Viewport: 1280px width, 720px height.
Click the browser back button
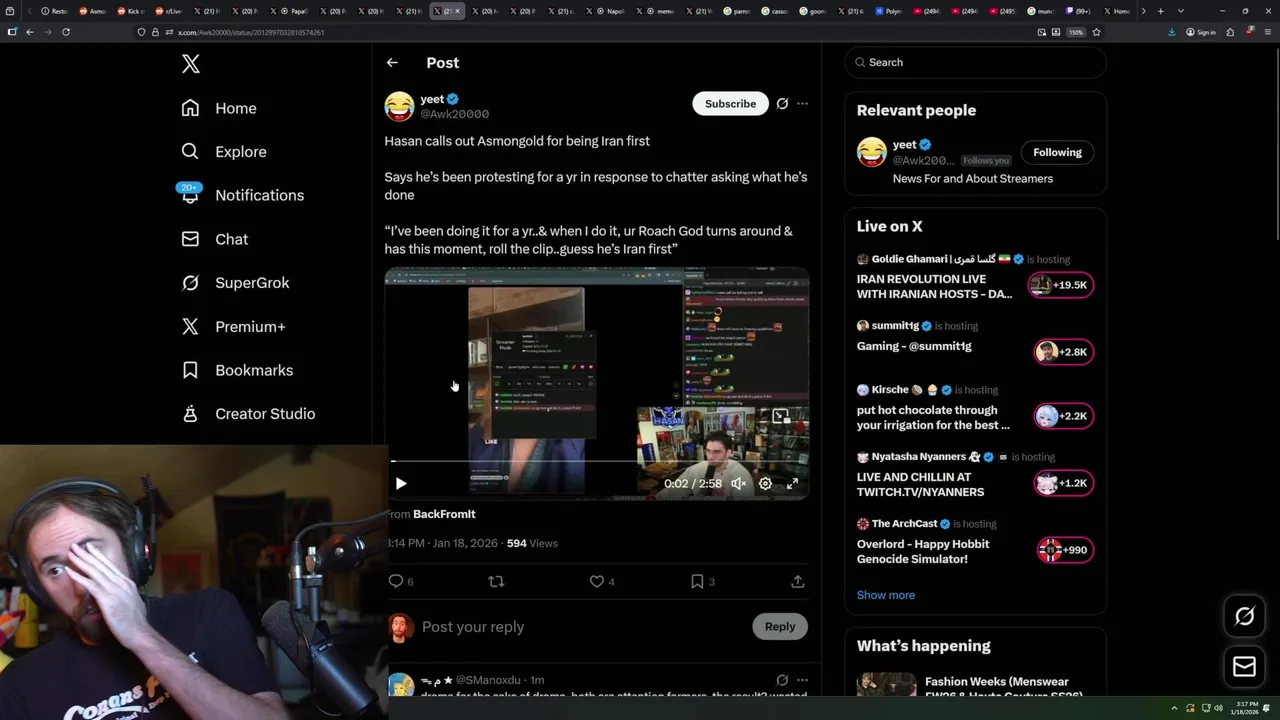30,32
